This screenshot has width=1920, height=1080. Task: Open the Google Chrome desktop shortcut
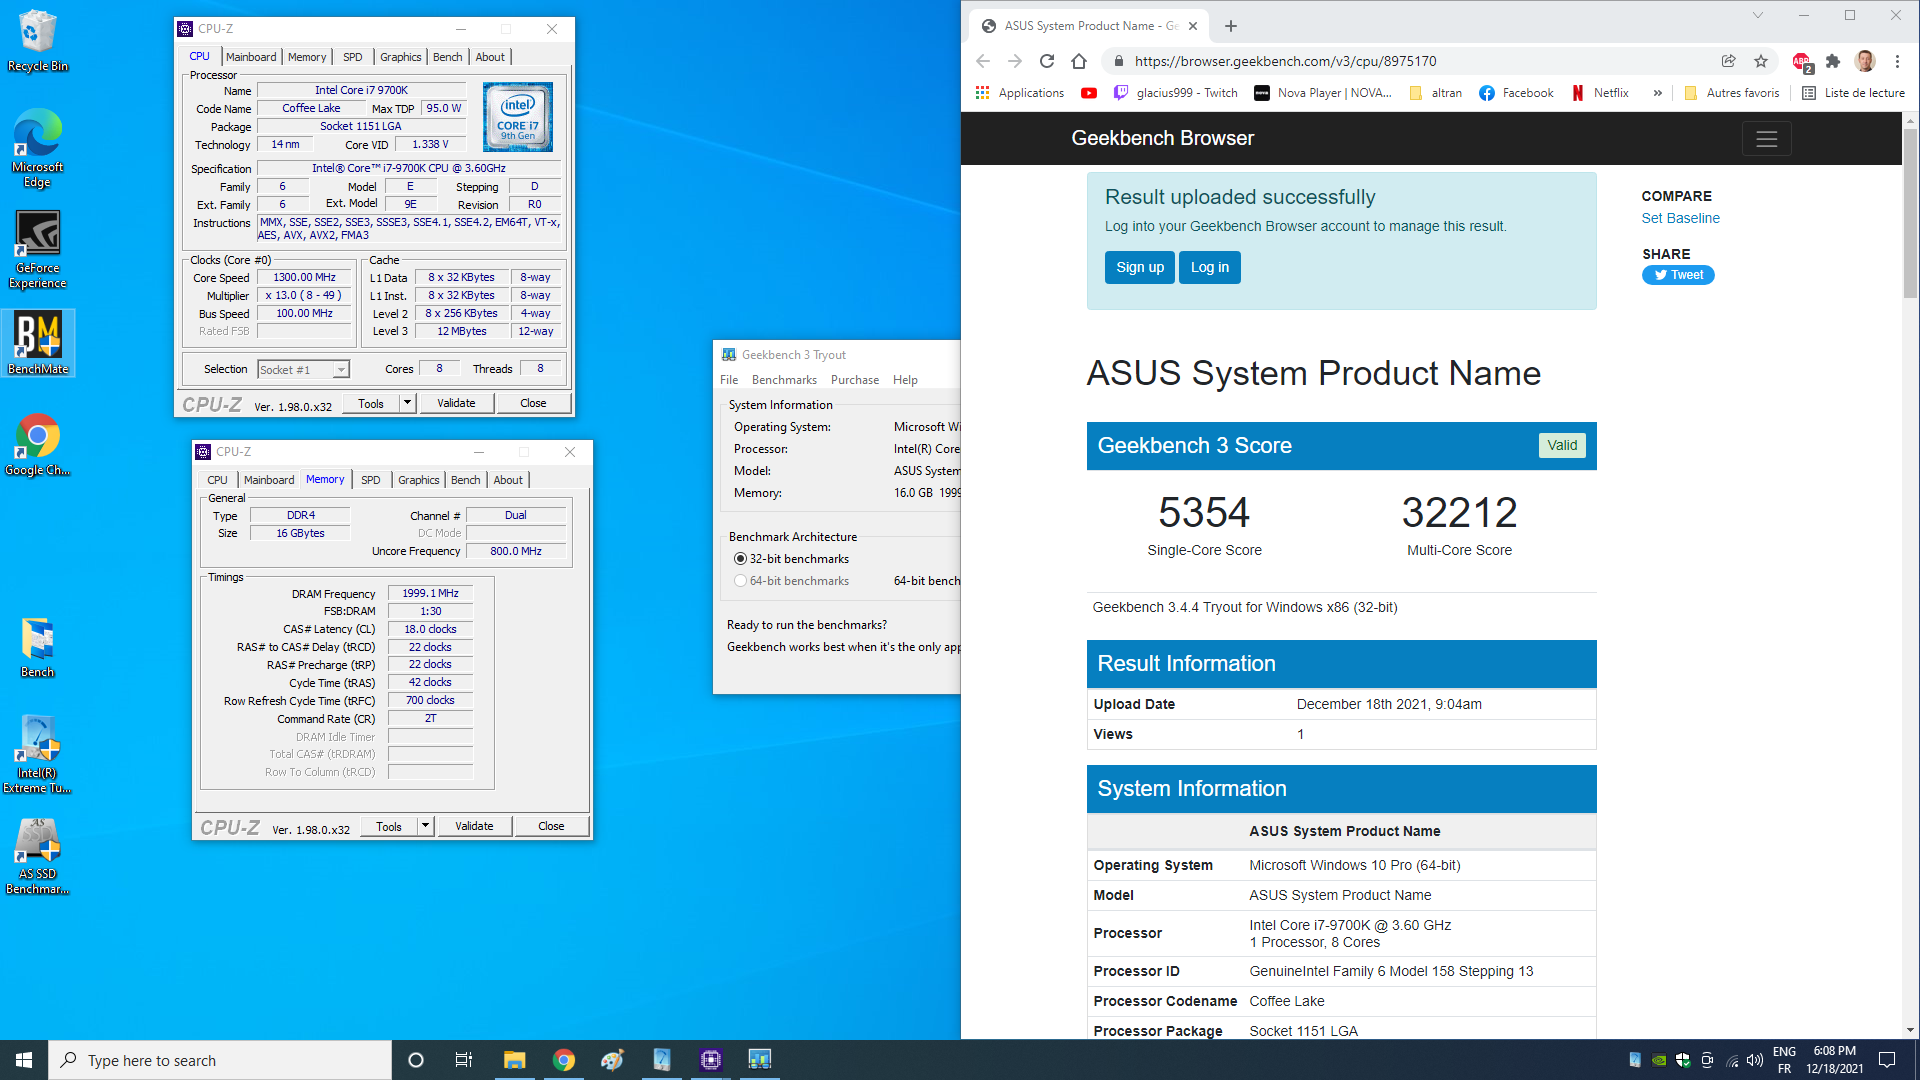coord(37,445)
